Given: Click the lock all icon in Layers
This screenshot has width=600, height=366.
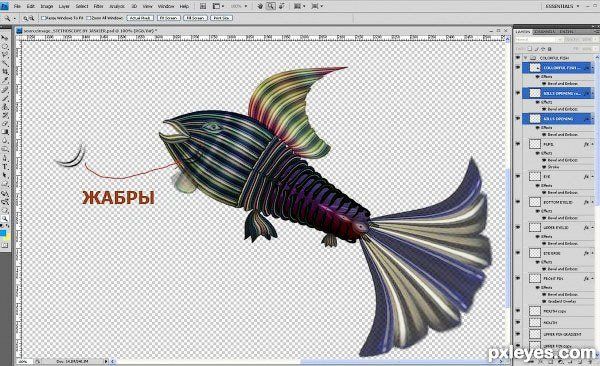Looking at the screenshot, I should click(x=549, y=49).
